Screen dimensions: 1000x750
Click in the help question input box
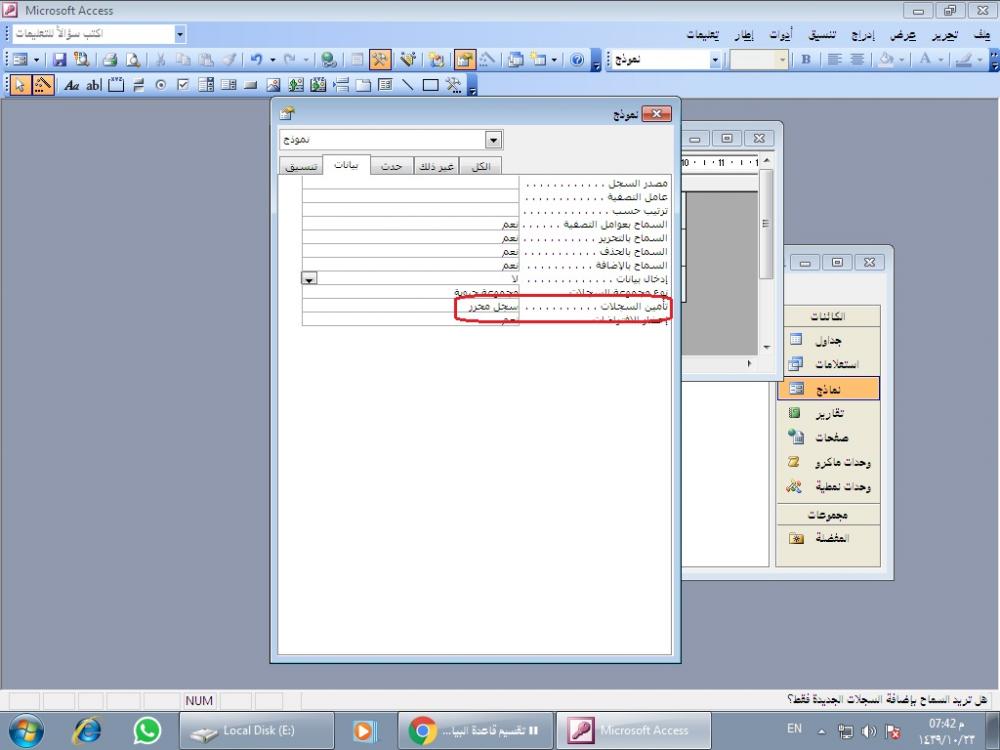click(94, 34)
